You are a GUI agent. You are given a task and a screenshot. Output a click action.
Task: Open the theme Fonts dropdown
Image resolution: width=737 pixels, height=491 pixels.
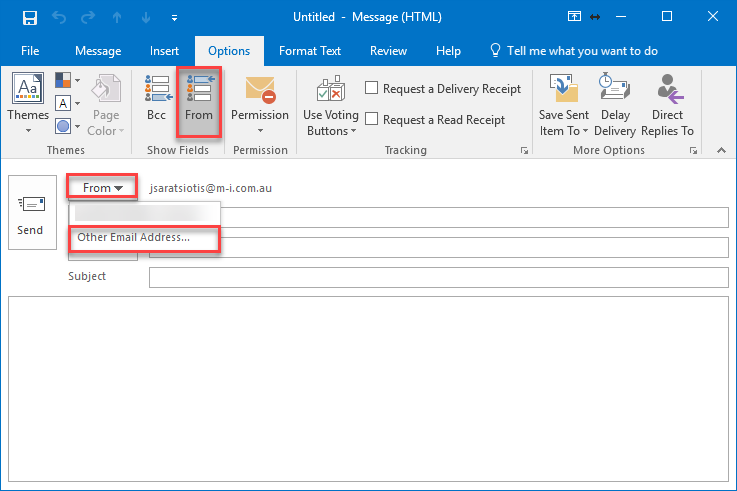[x=67, y=103]
